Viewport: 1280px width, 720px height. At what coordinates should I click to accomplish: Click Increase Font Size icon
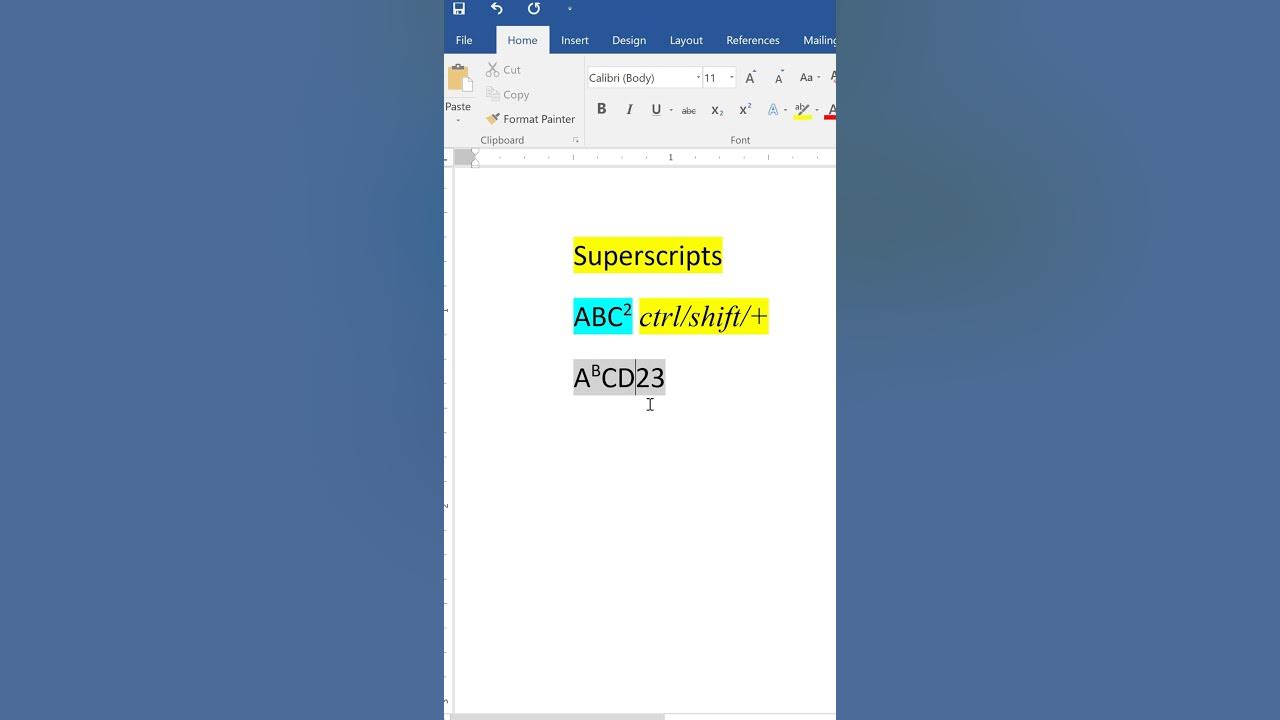click(x=751, y=78)
